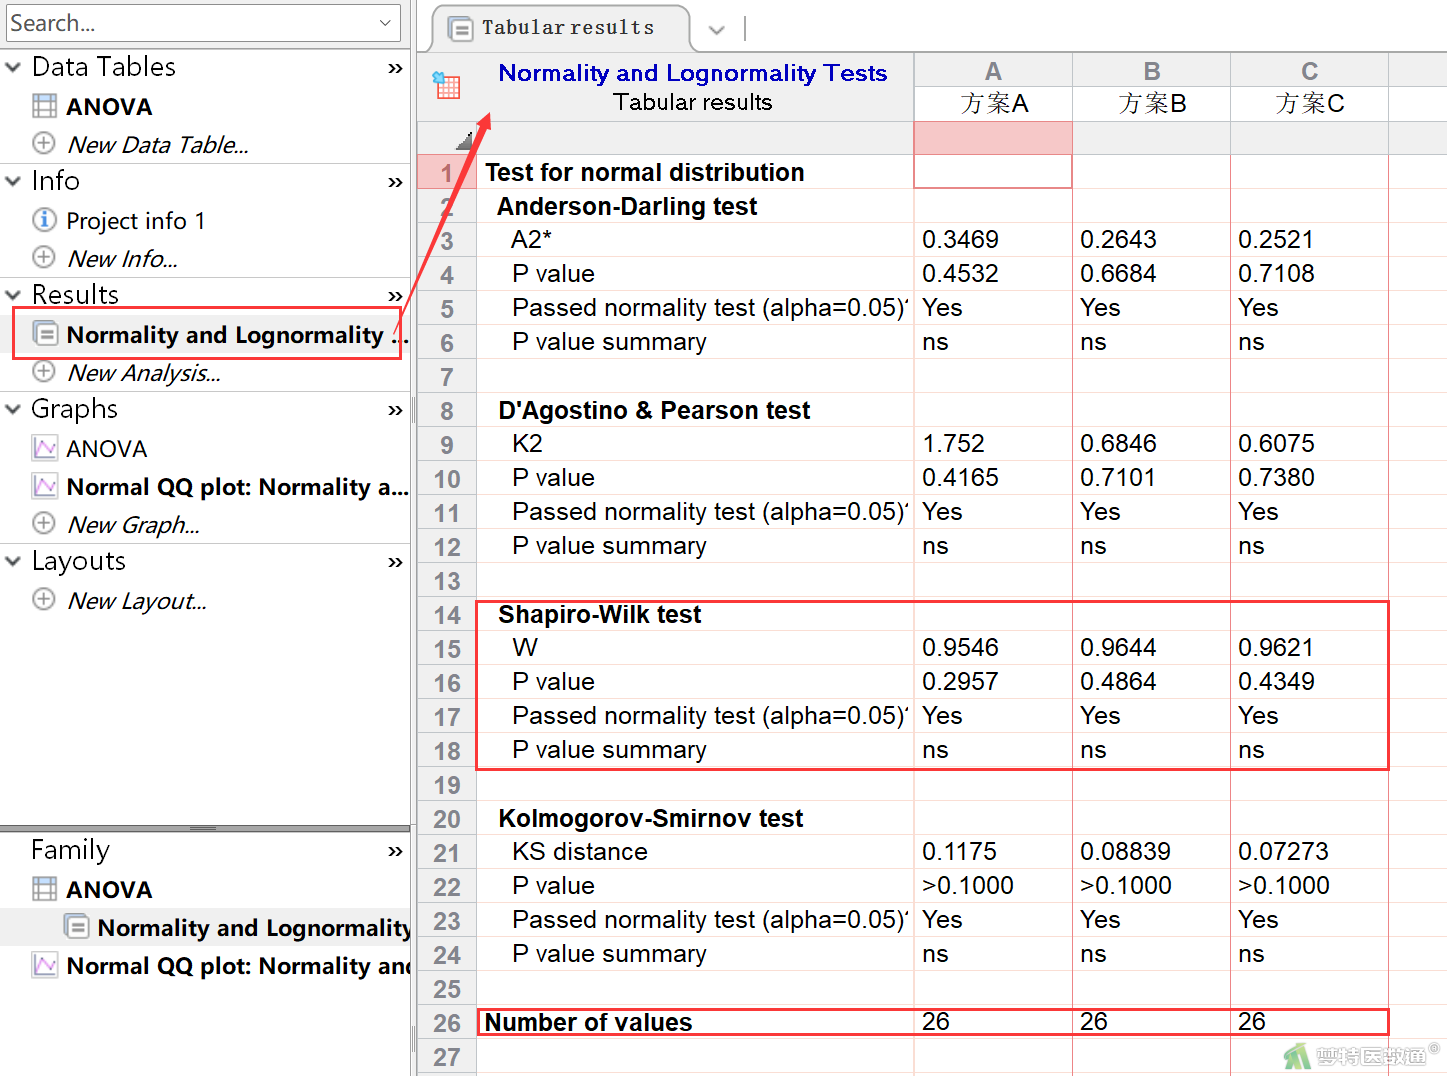Create a New Info sheet

tap(122, 258)
